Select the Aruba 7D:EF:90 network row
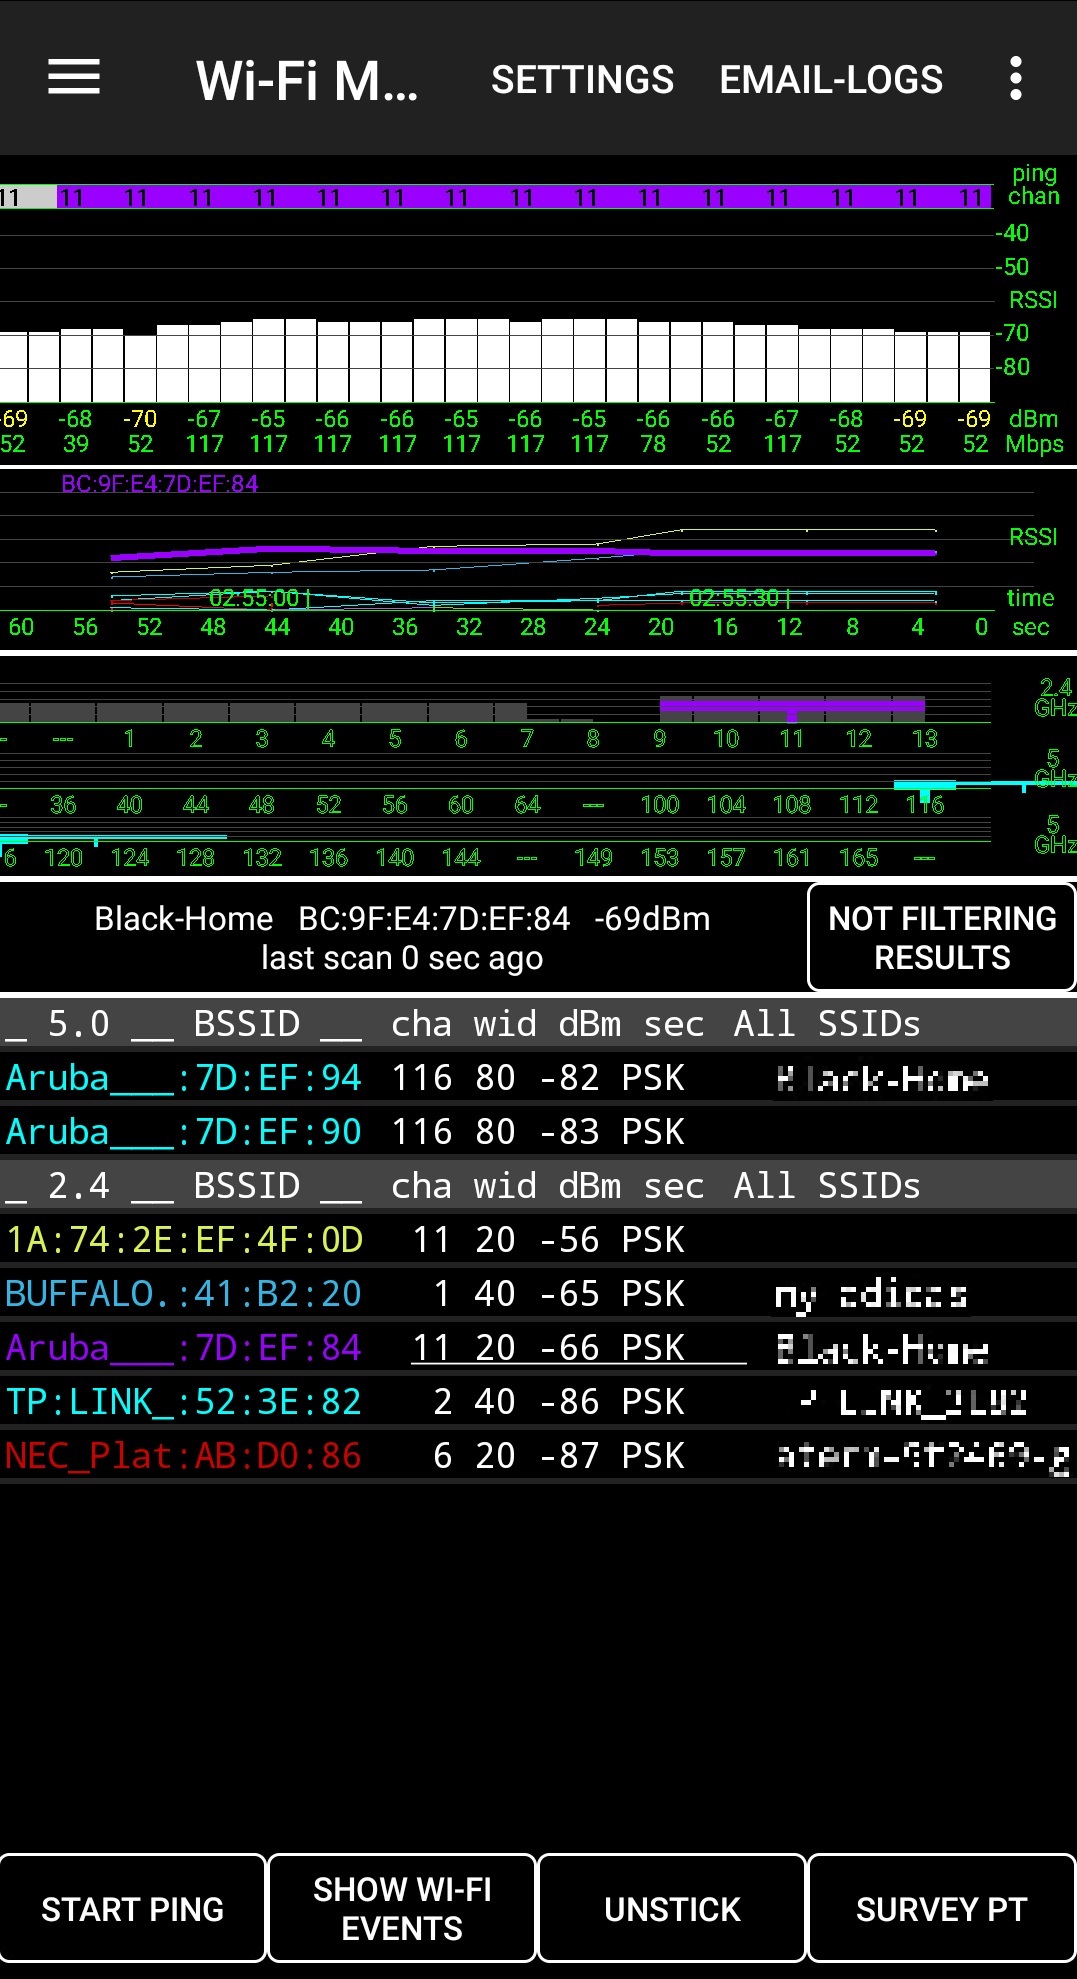The image size is (1077, 1979). point(538,1131)
